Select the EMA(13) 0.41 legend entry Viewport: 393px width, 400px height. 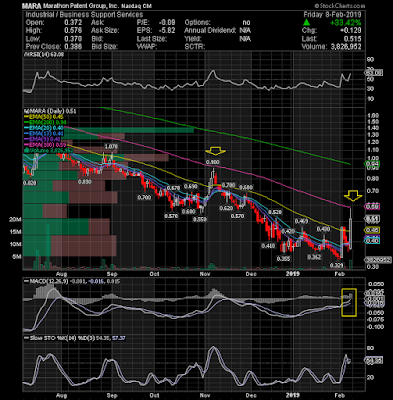[43, 134]
